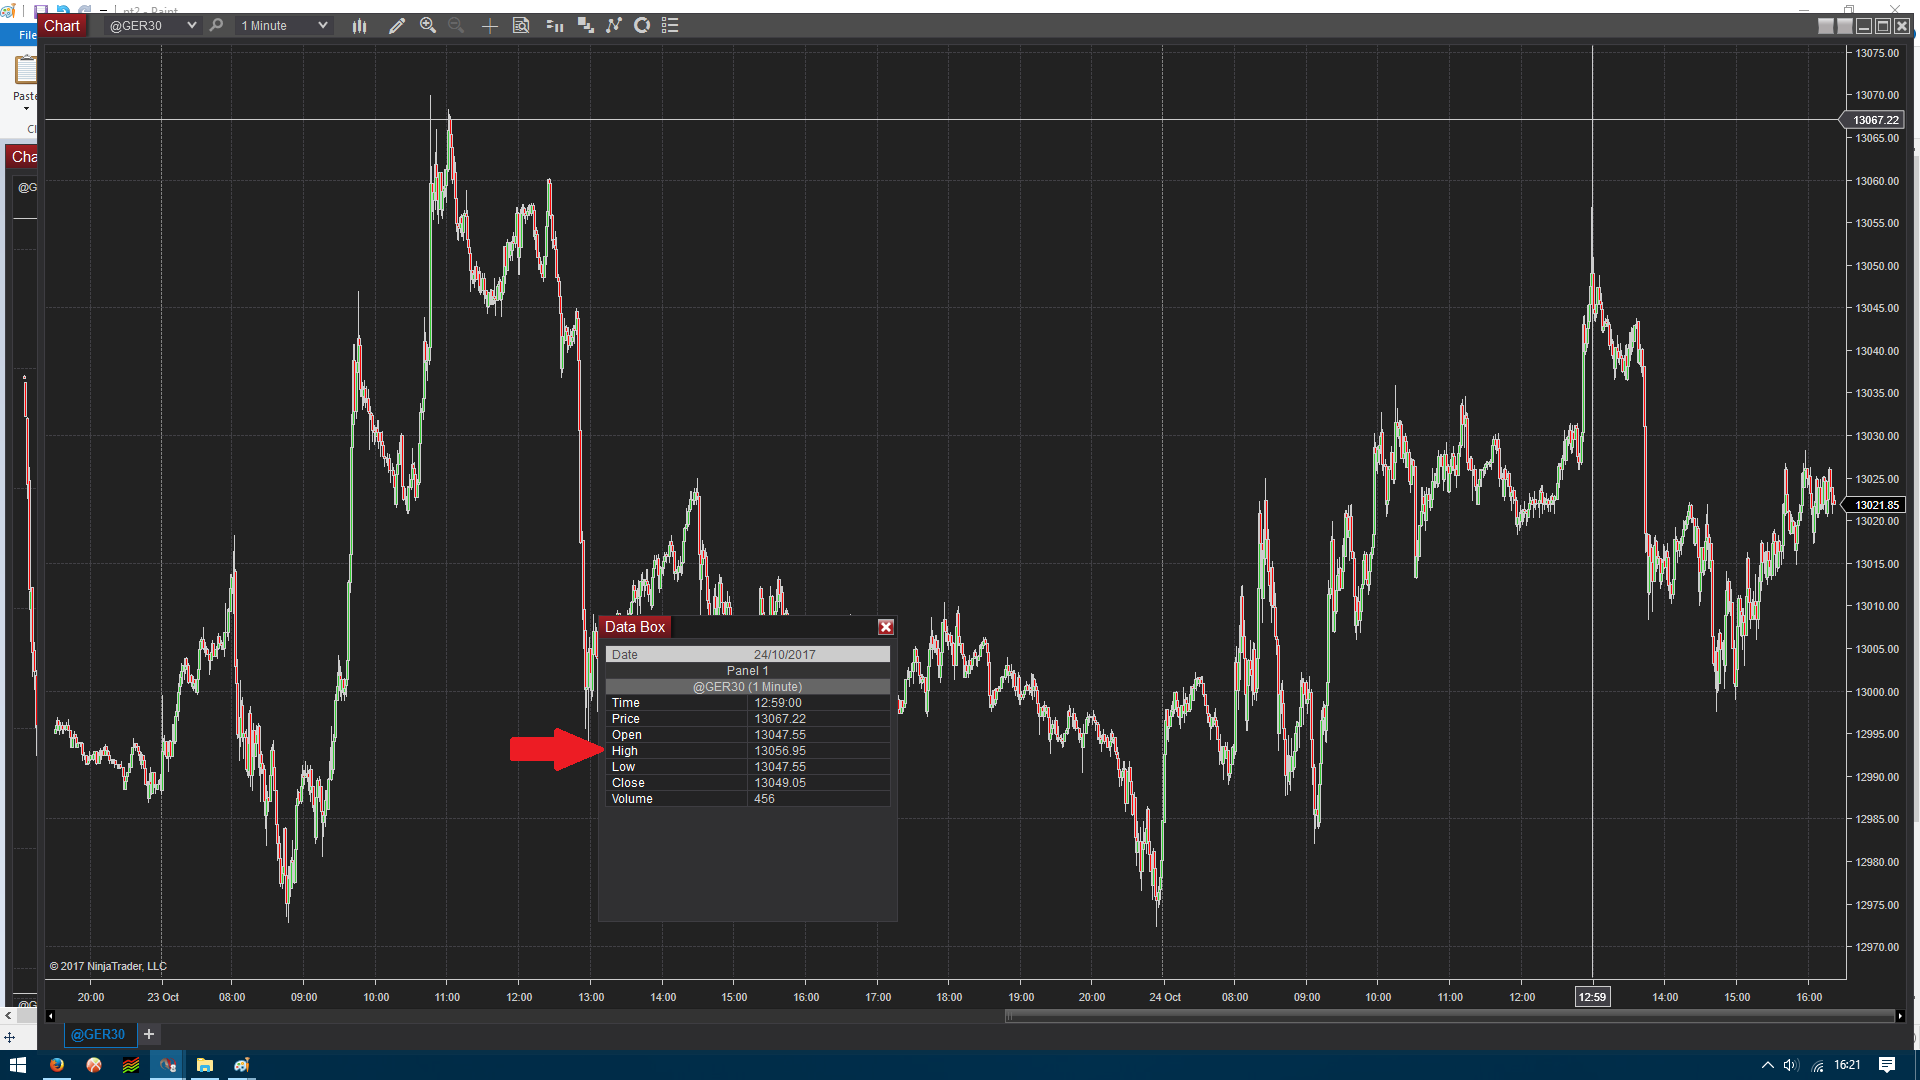Toggle the crosshair cursor tool
1920x1080 pixels.
tap(490, 26)
